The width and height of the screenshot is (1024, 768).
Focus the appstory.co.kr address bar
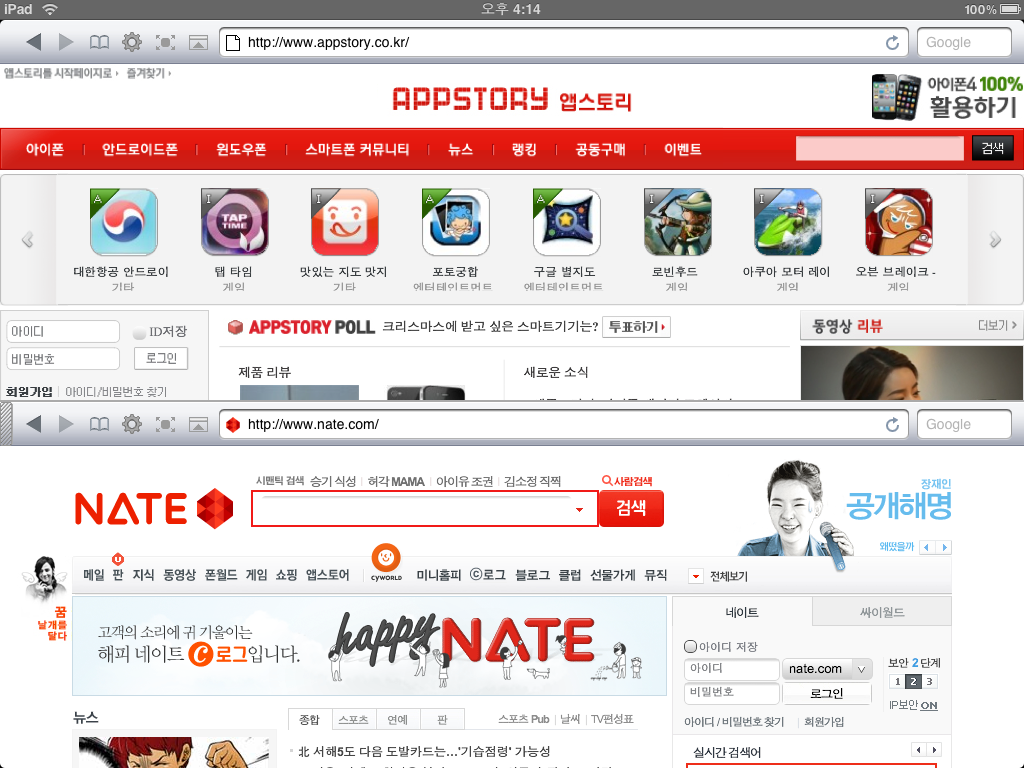pyautogui.click(x=564, y=42)
